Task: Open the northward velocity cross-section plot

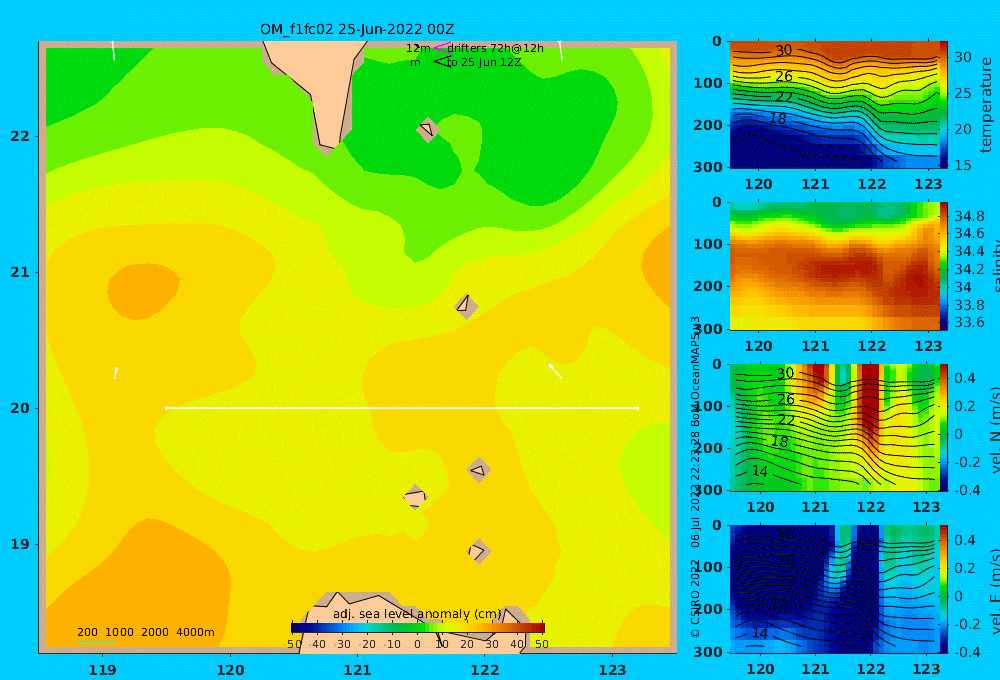Action: [x=834, y=427]
